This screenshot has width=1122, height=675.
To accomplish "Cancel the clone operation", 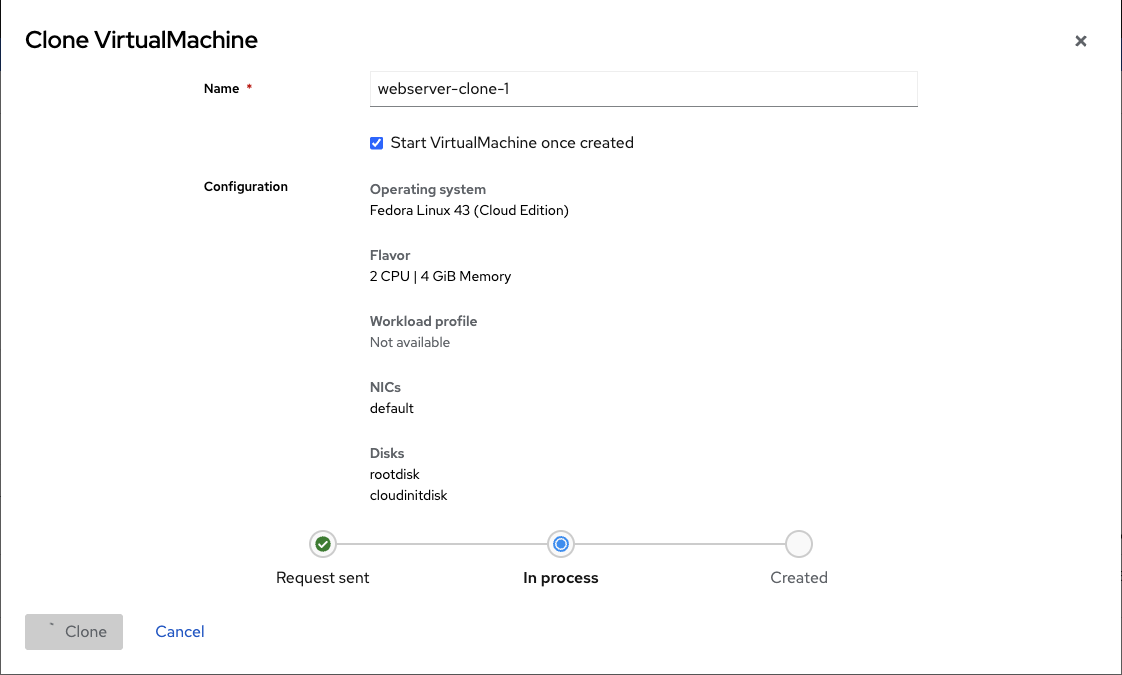I will 179,631.
